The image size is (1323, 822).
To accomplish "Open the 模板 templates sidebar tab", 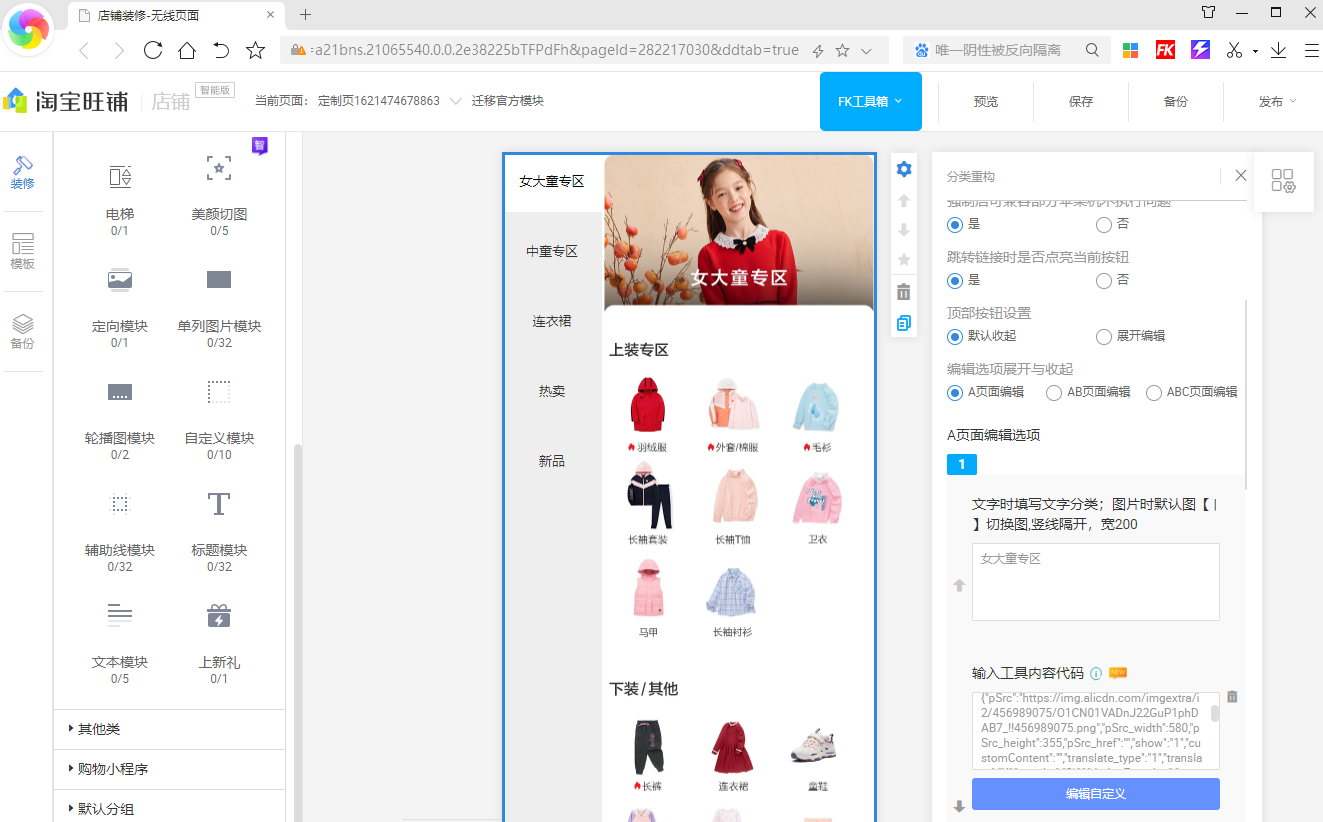I will coord(23,252).
